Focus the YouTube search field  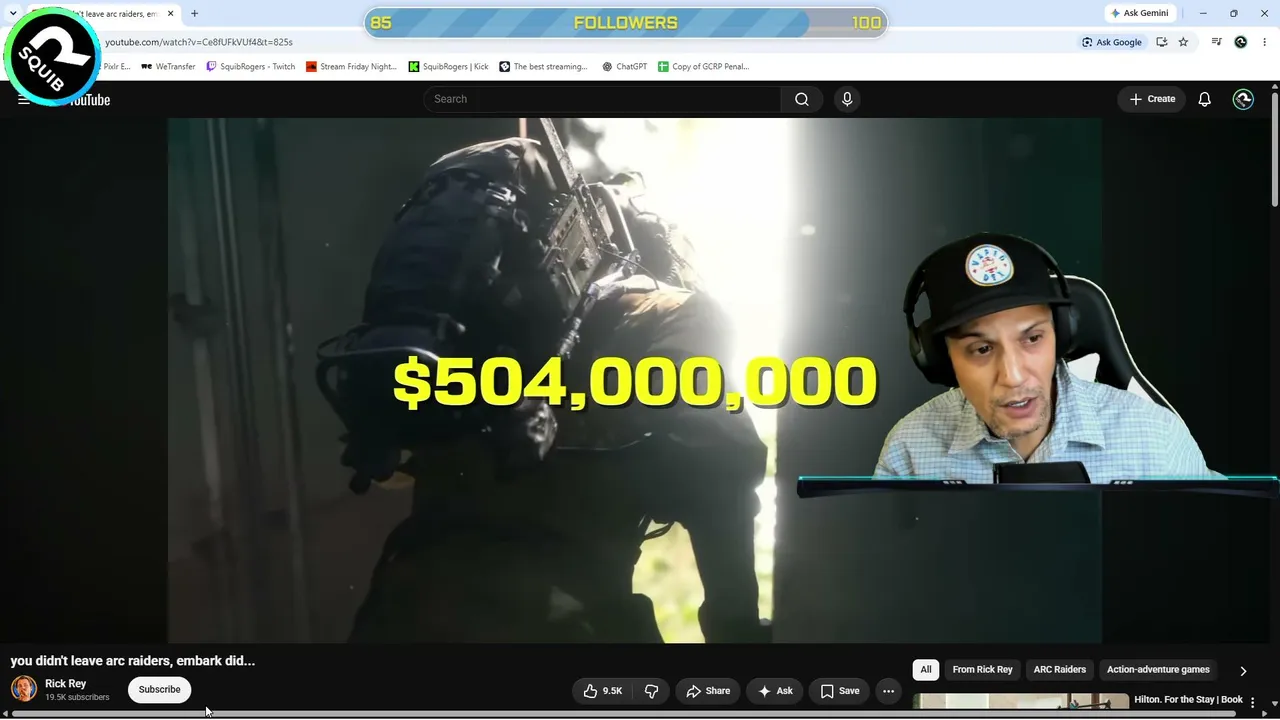602,99
